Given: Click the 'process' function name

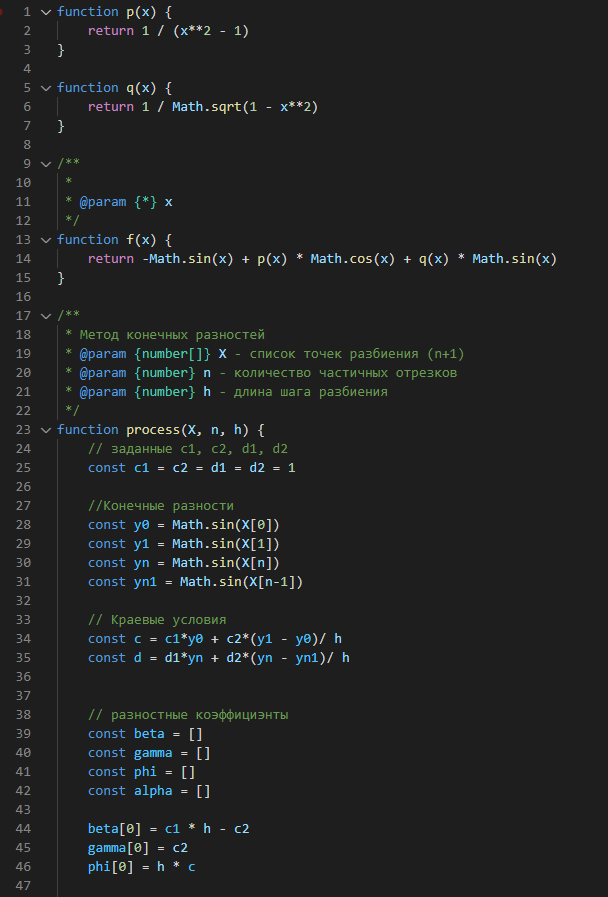Looking at the screenshot, I should pos(153,430).
